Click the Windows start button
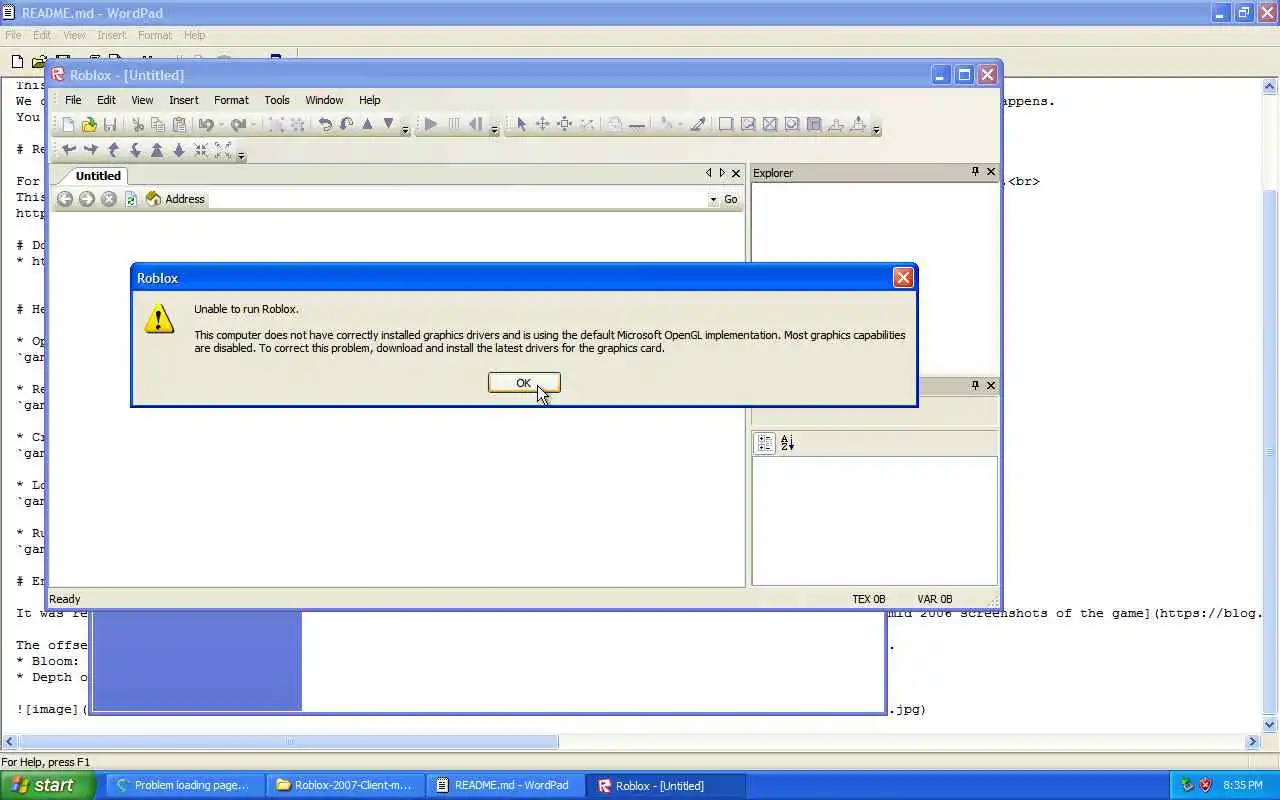 coord(48,785)
